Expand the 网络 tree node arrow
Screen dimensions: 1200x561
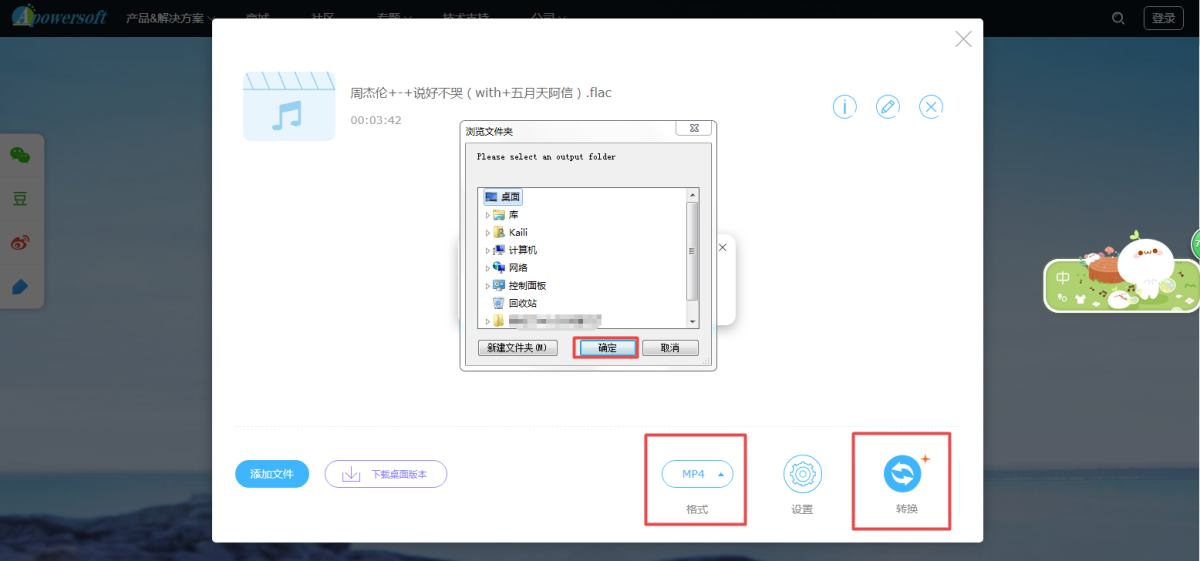coord(488,268)
